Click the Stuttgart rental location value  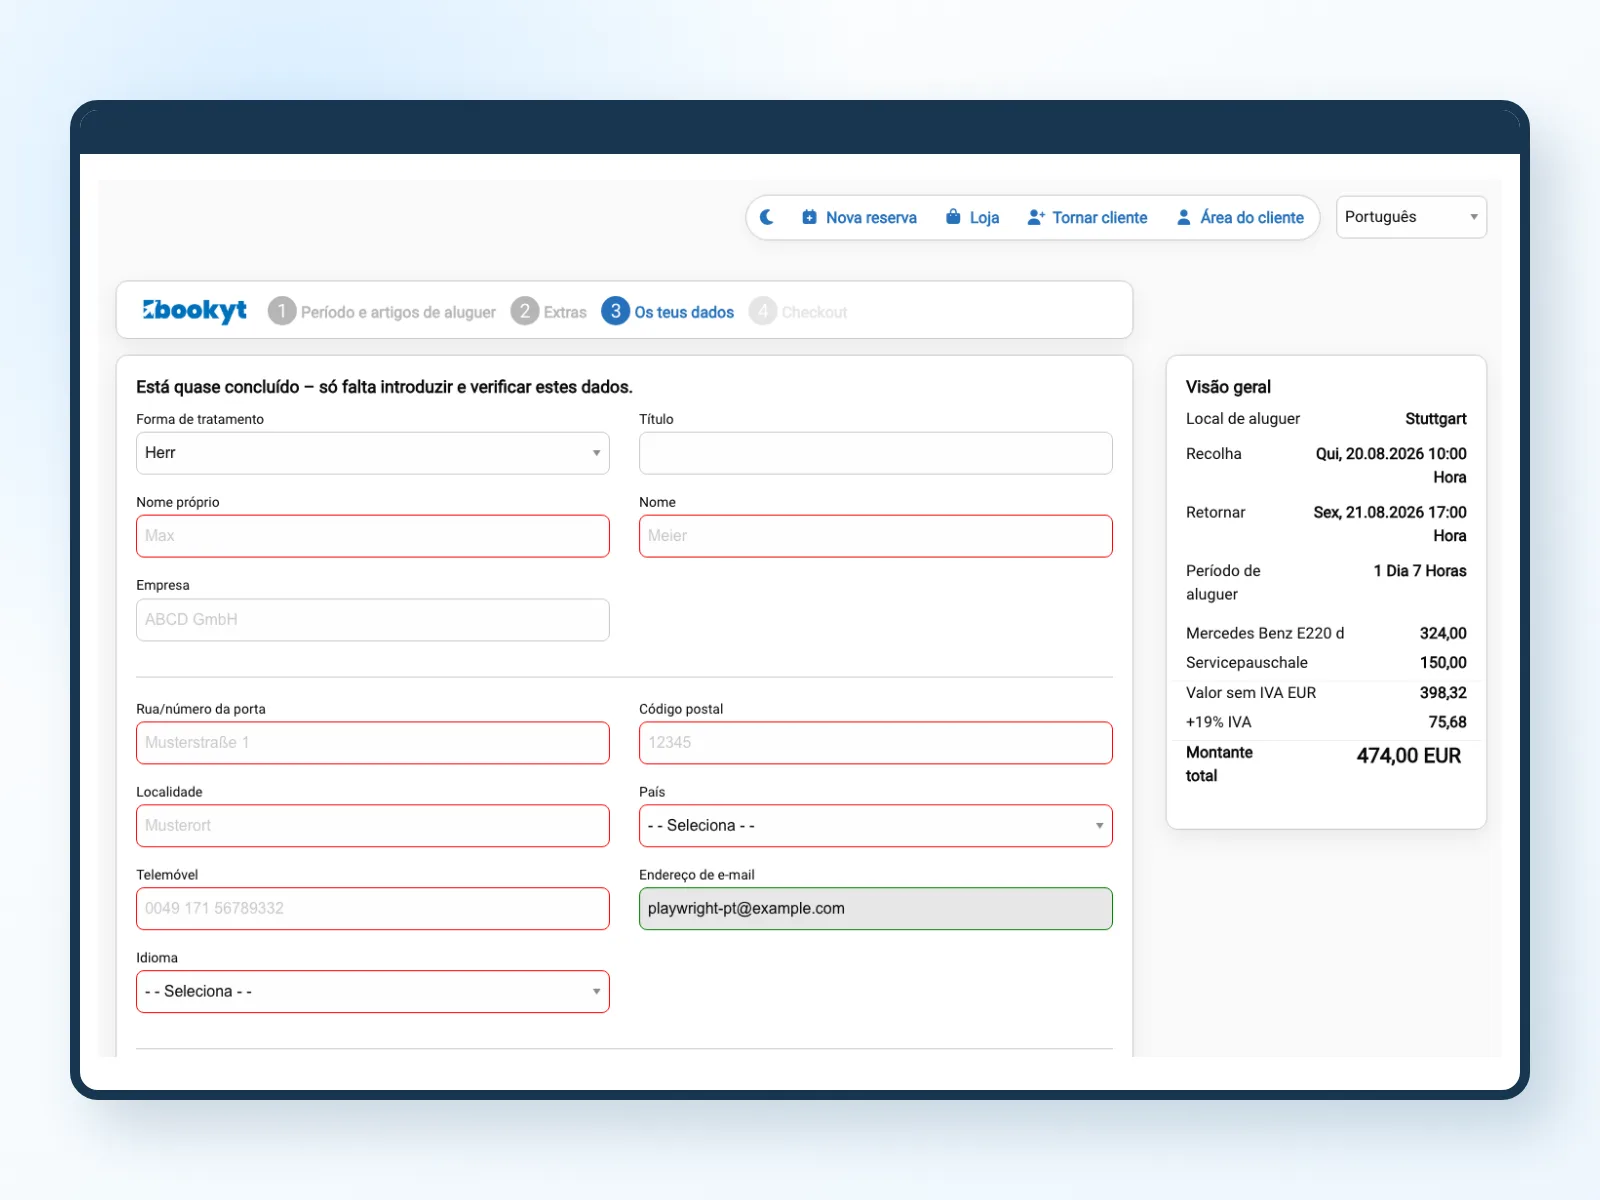(x=1436, y=419)
